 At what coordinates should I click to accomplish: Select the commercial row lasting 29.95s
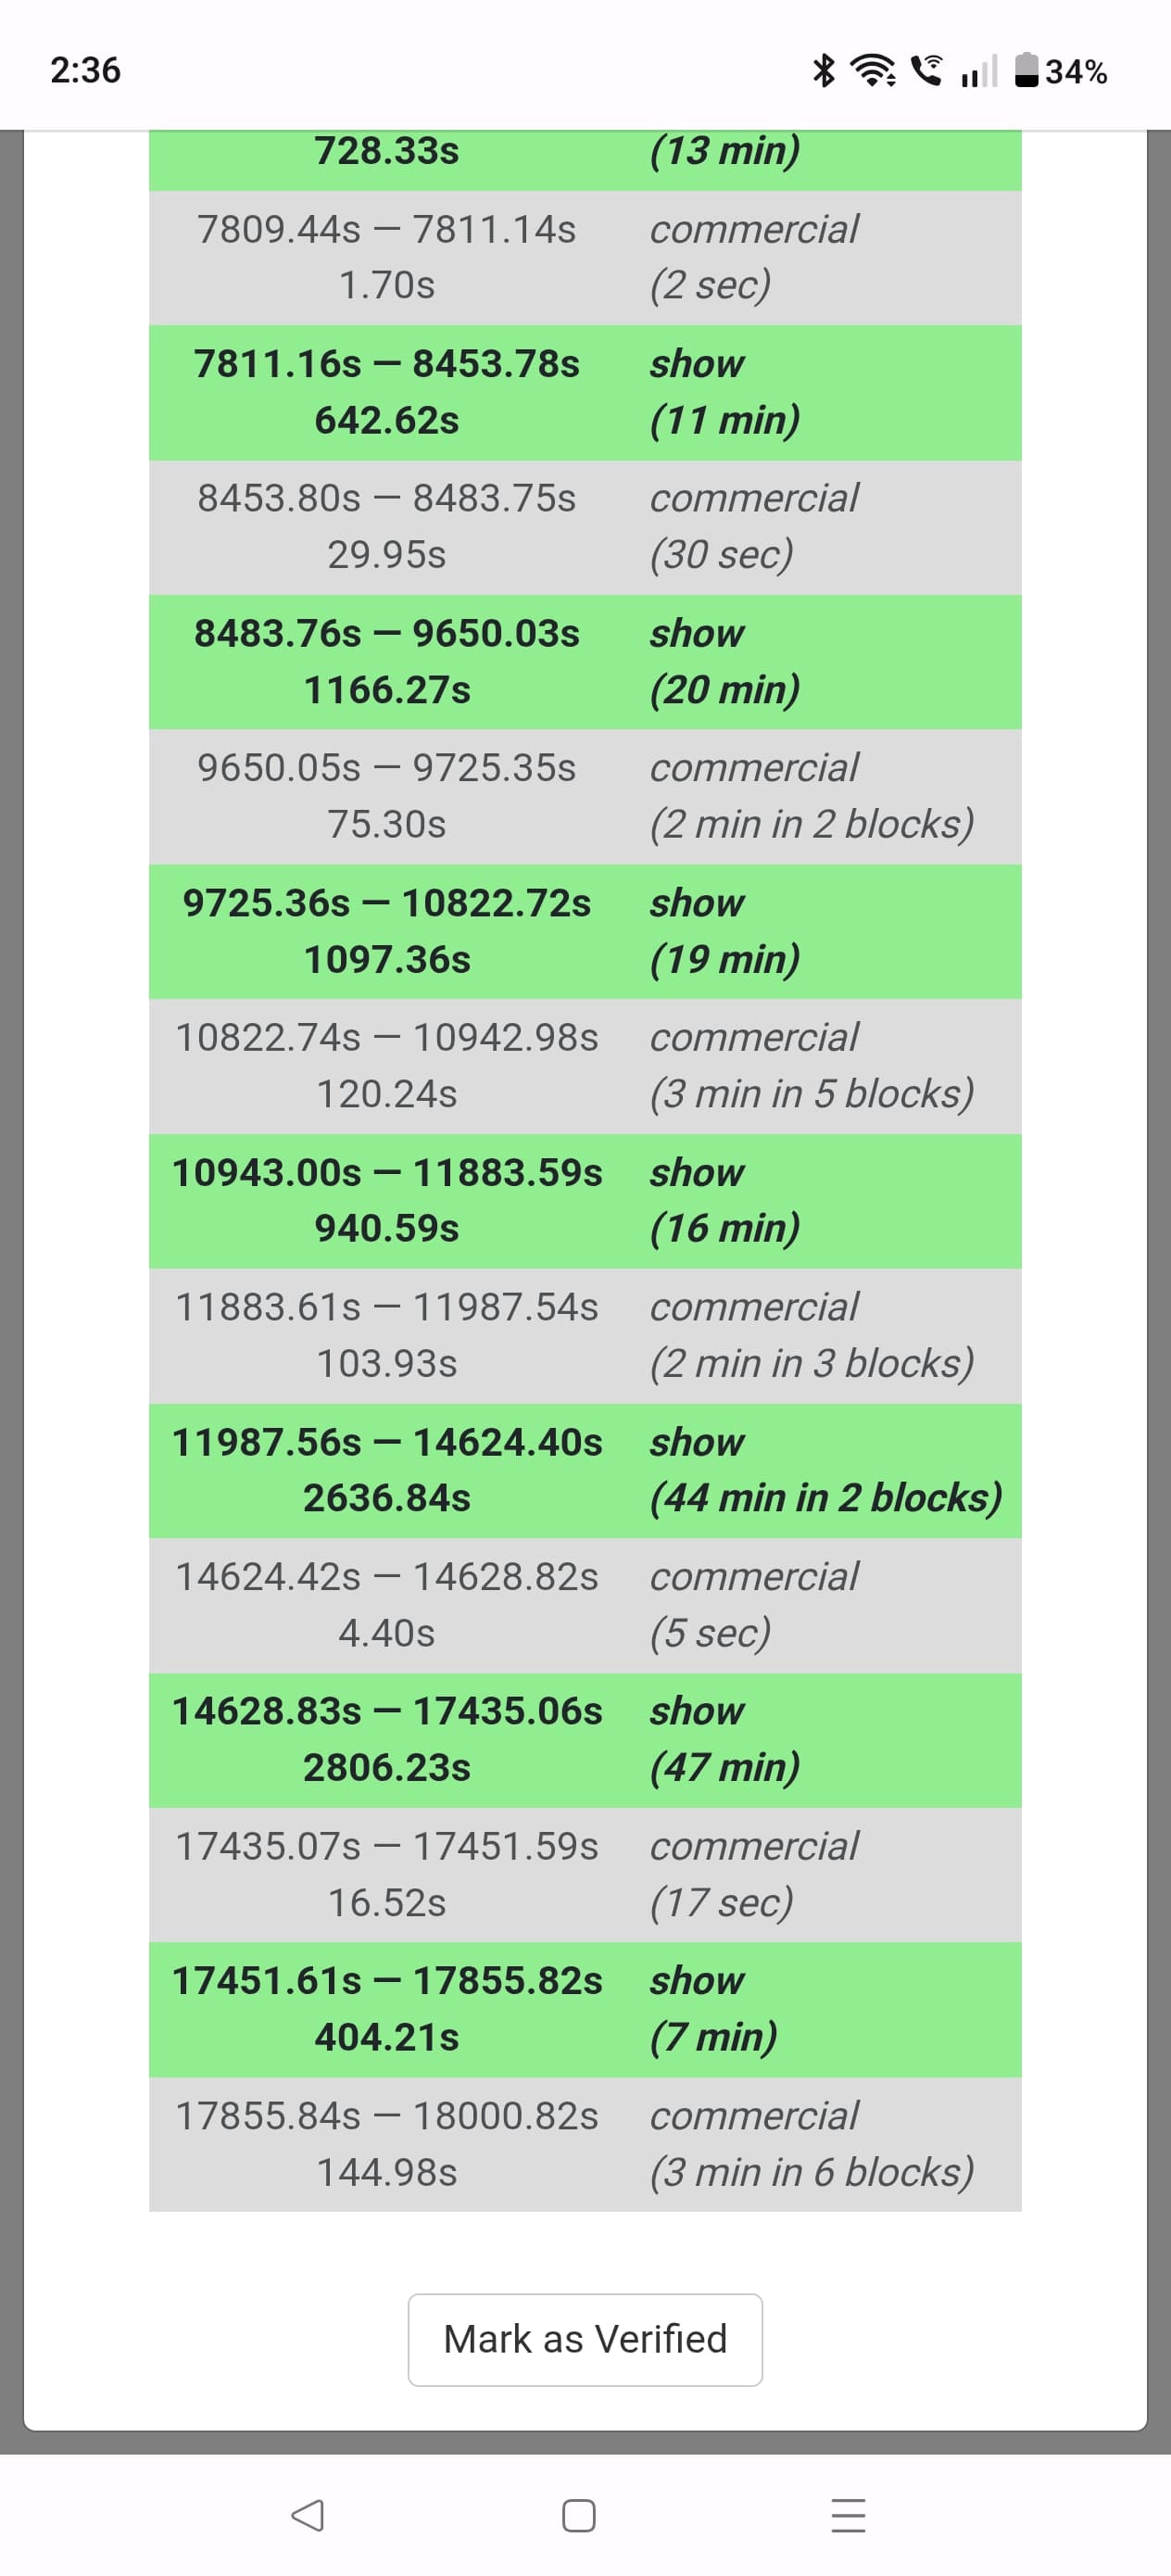(585, 527)
